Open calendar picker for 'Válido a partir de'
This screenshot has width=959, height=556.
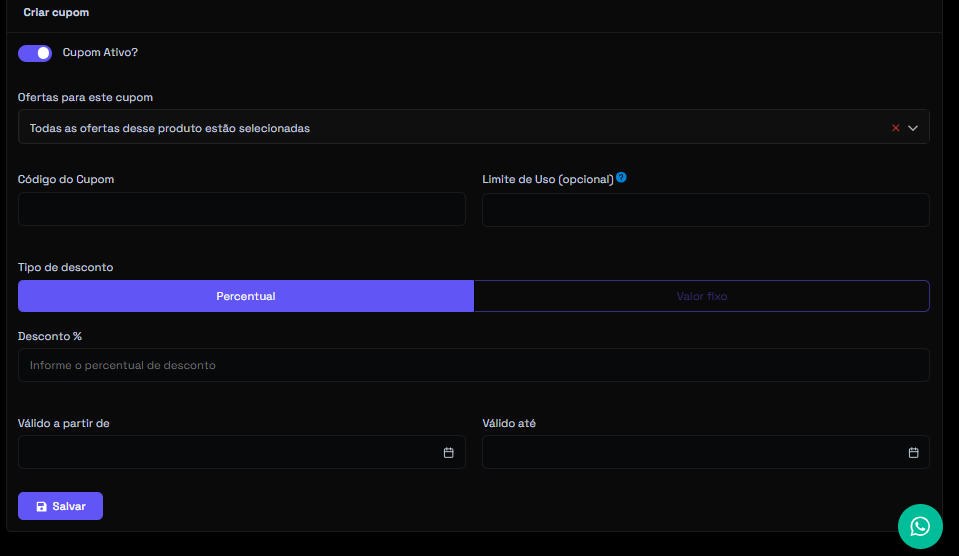448,453
